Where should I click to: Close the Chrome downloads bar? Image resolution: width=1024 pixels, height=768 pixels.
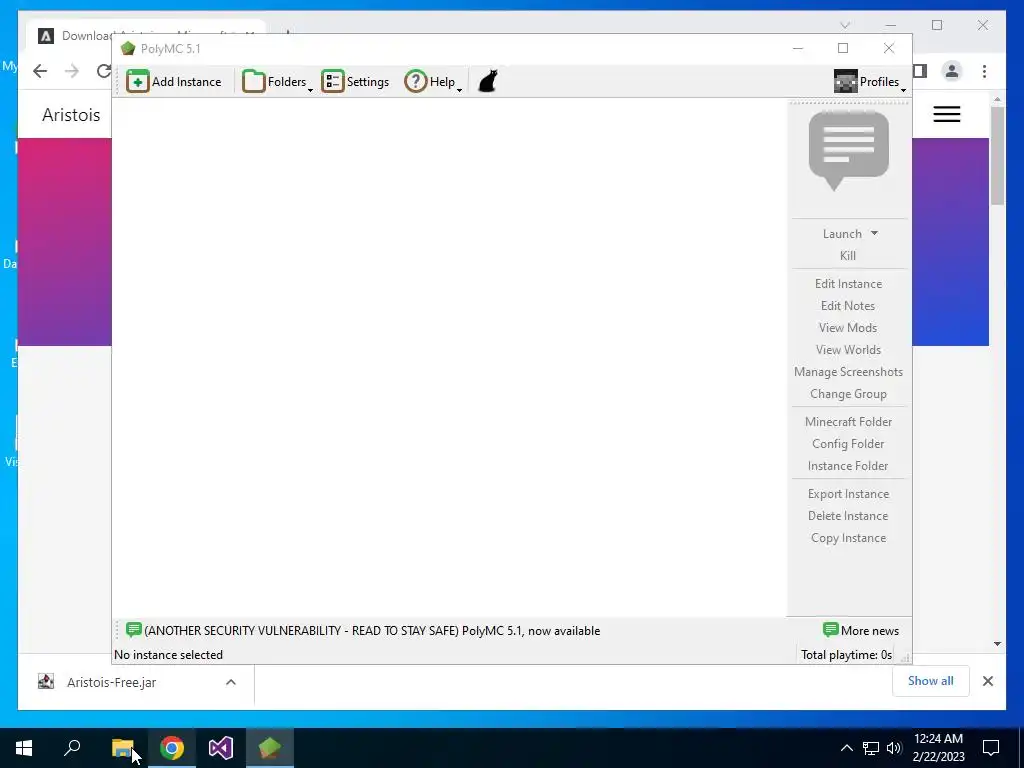[x=987, y=681]
